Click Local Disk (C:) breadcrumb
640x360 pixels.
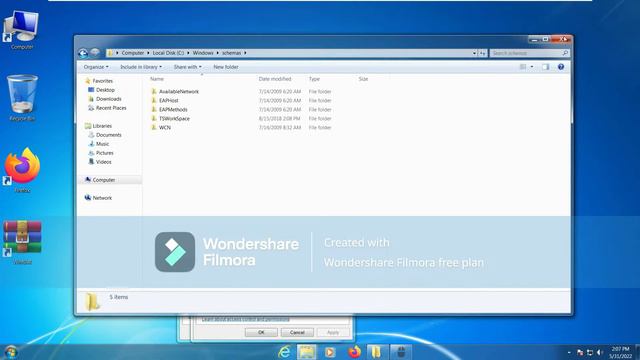tap(168, 53)
